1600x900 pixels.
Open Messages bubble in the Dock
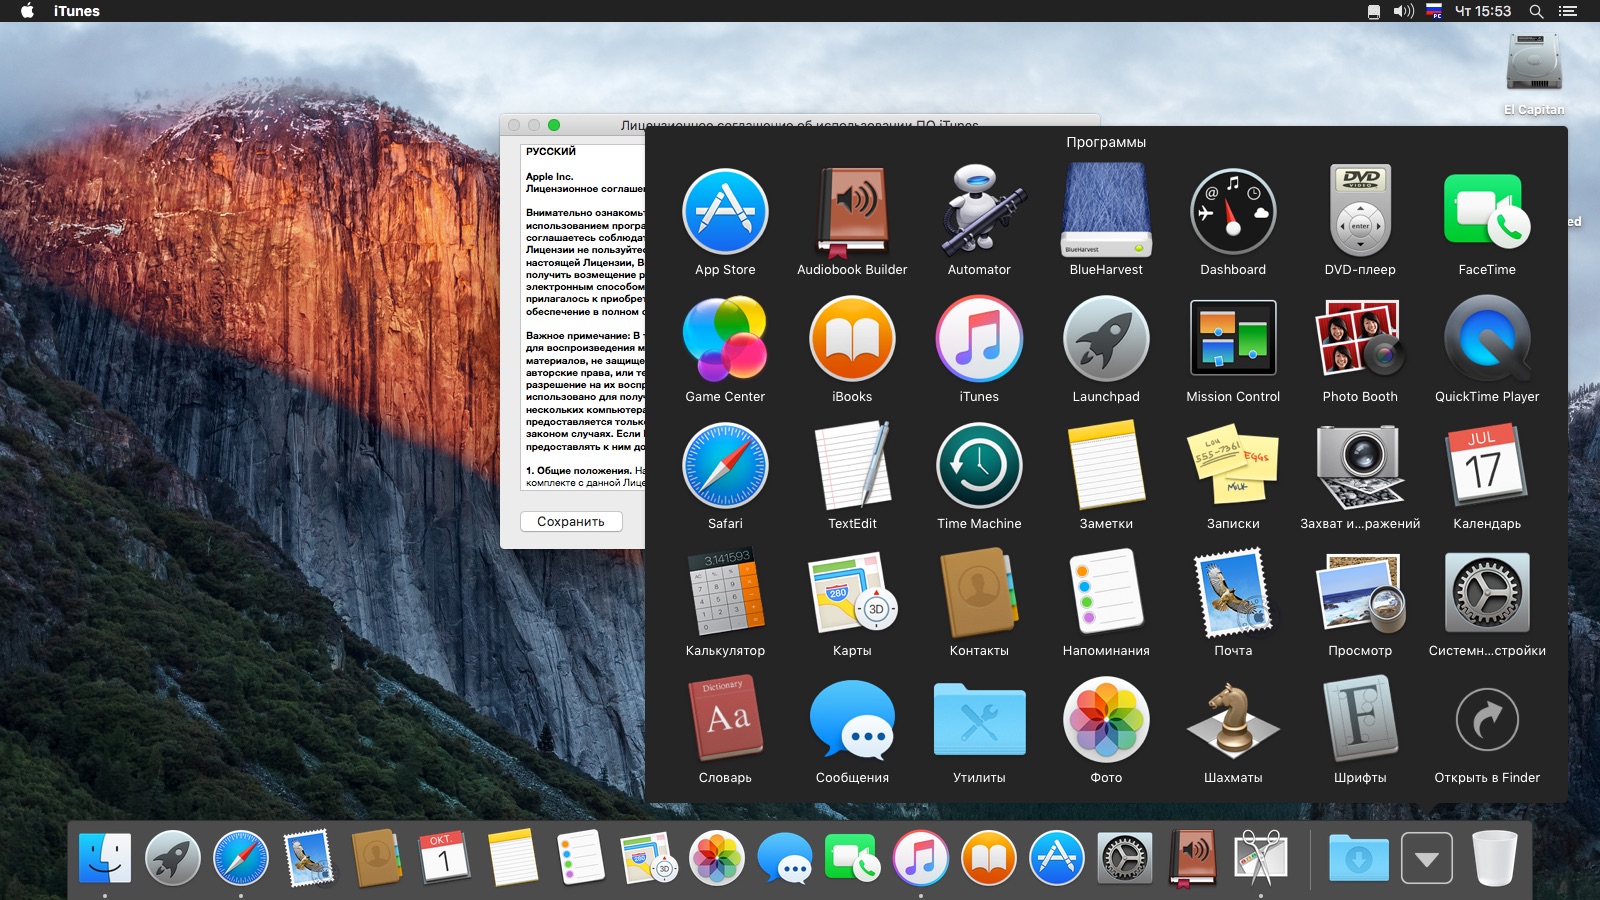pos(785,858)
